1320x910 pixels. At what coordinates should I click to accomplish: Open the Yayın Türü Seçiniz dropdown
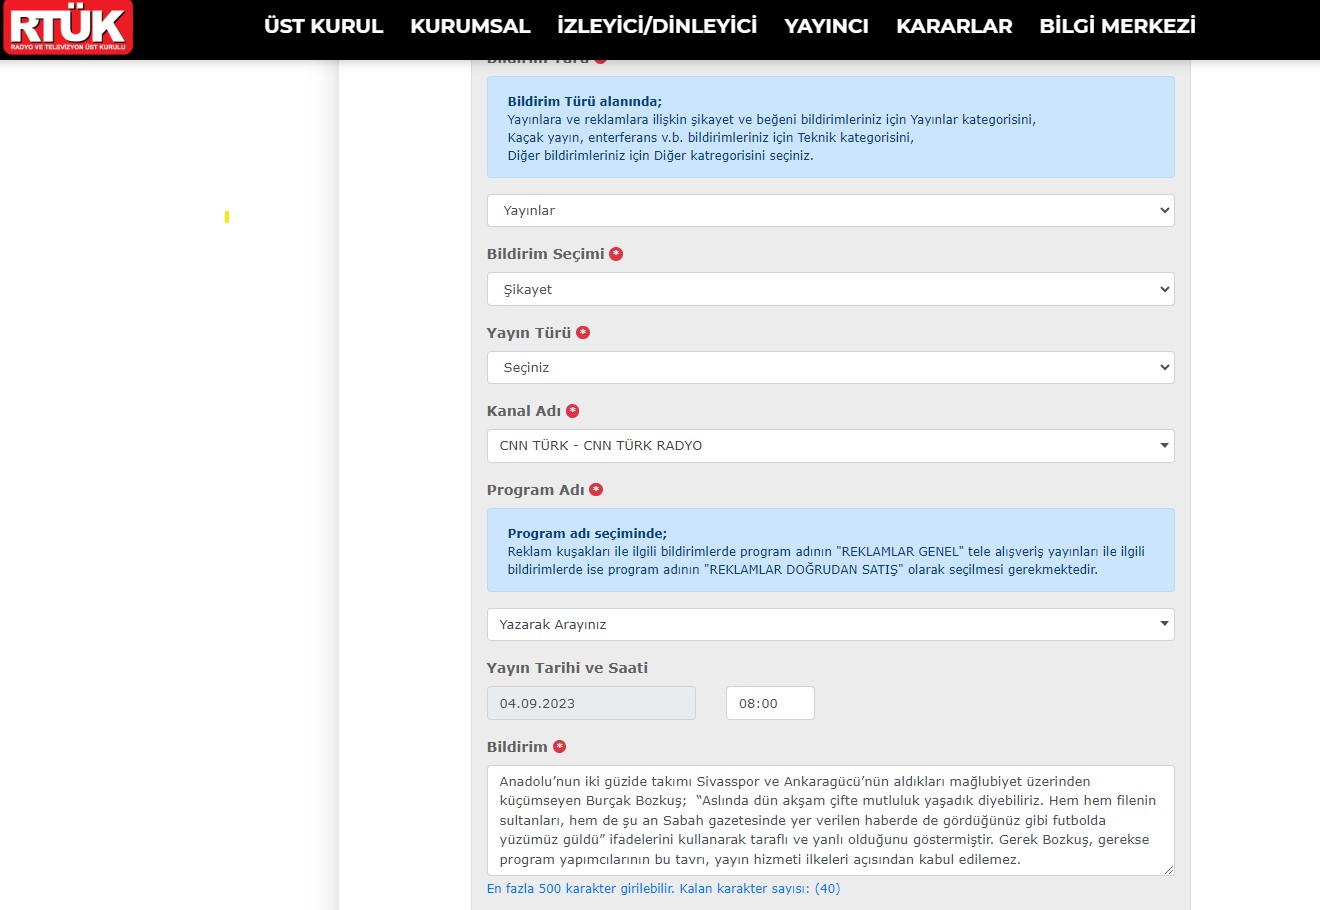pos(830,368)
